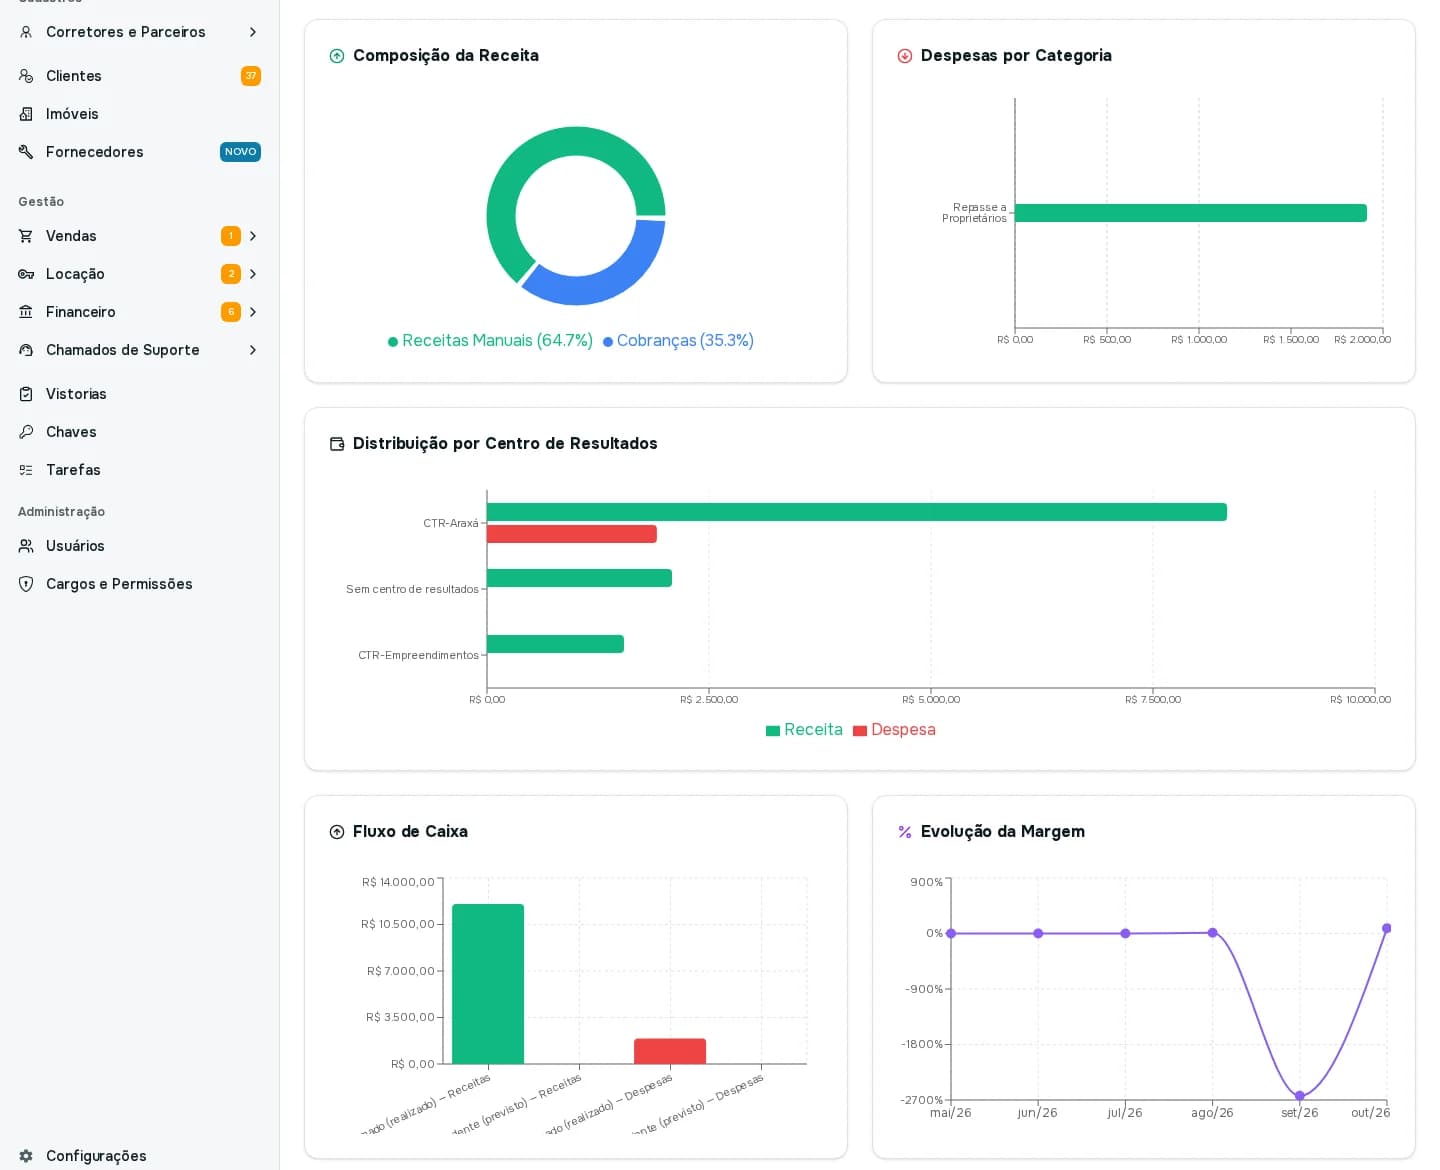This screenshot has height=1170, width=1440.
Task: Click the Composição da Receita arrow-up icon
Action: click(x=337, y=56)
